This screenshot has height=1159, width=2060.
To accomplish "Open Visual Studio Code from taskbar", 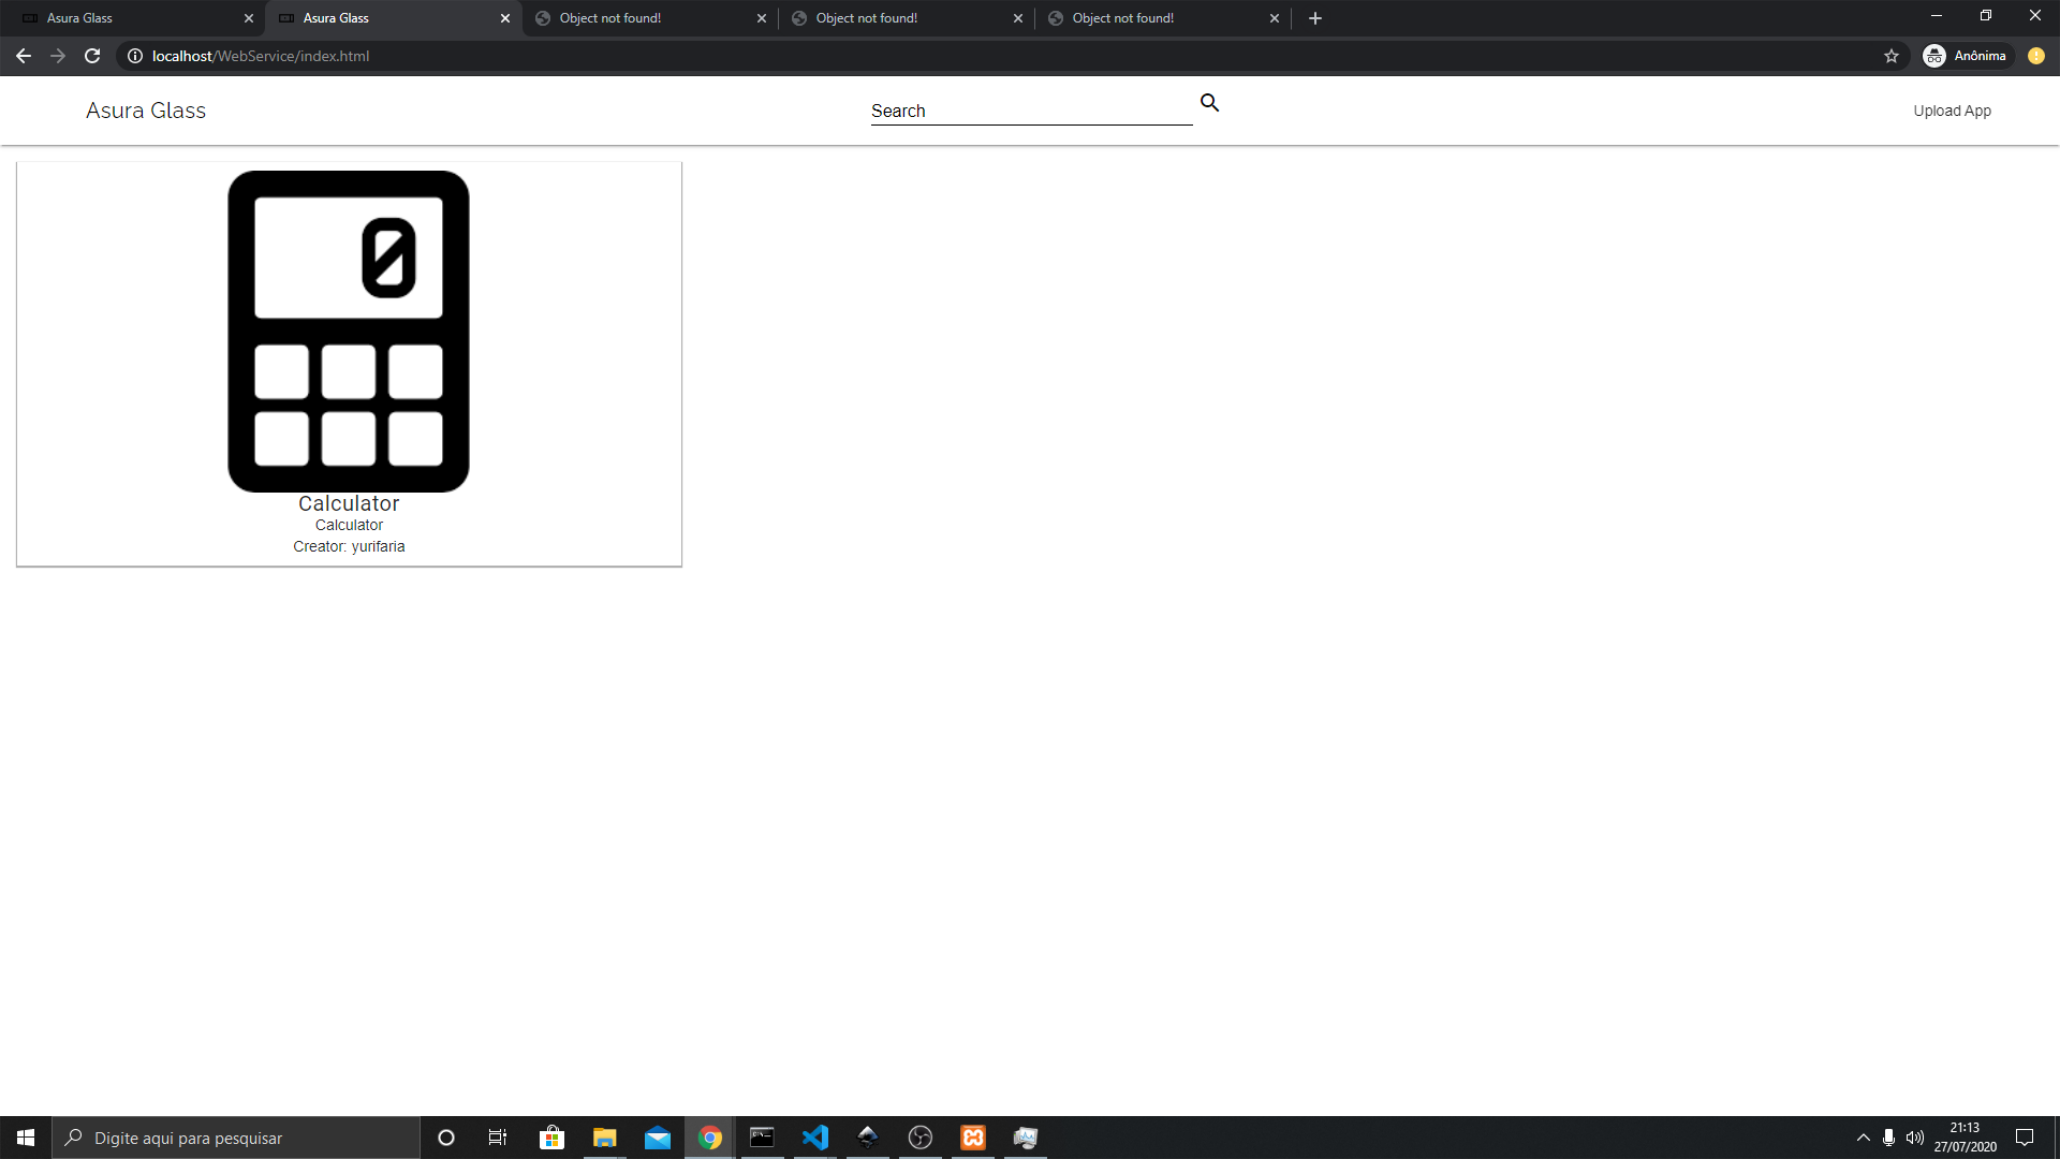I will (815, 1137).
